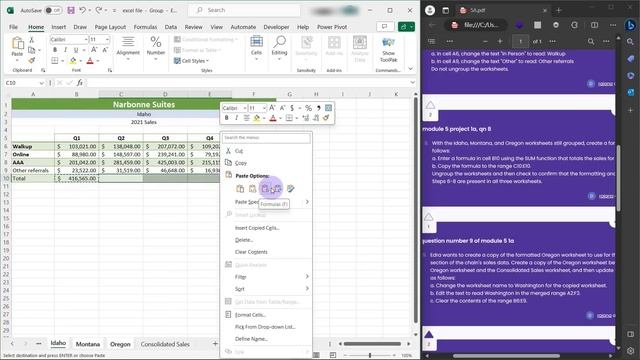Toggle Underline in the ribbon Font group

pyautogui.click(x=76, y=50)
